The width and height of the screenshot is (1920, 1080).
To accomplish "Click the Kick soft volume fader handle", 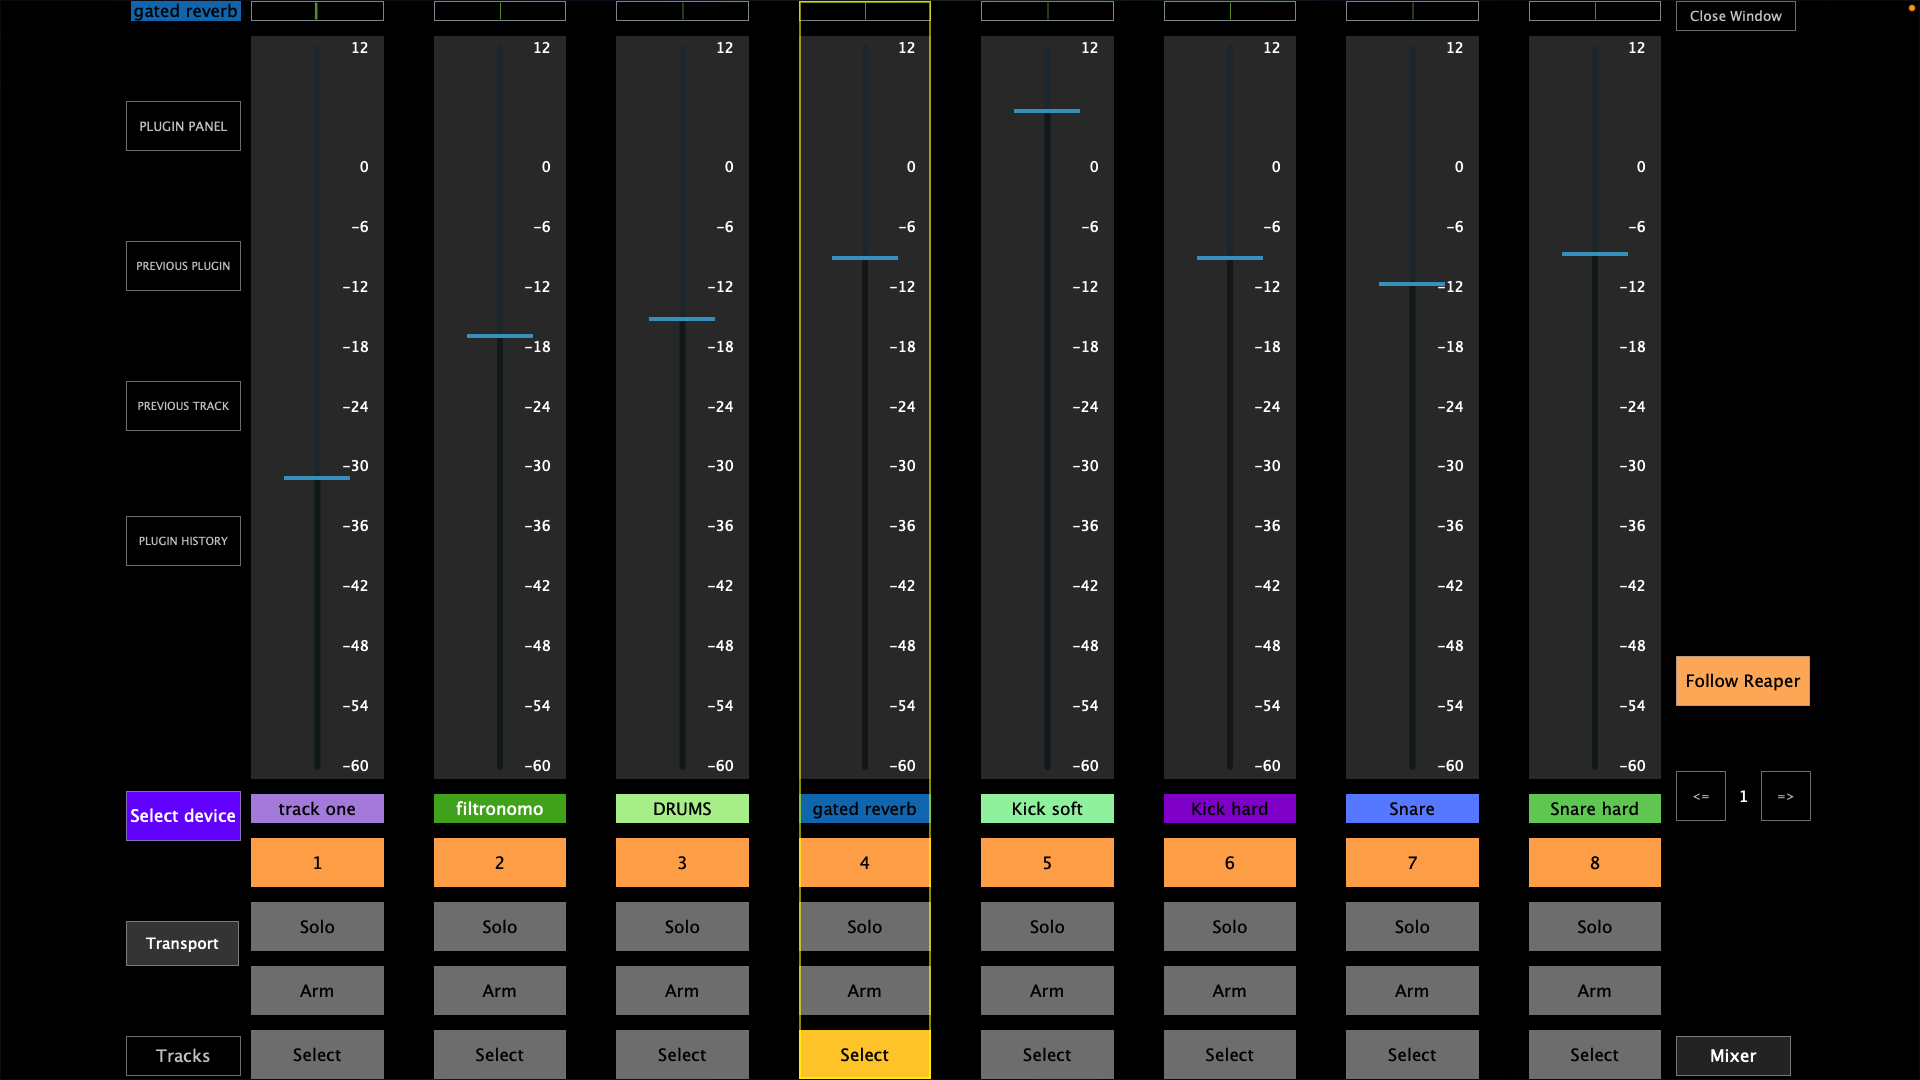I will pyautogui.click(x=1046, y=111).
